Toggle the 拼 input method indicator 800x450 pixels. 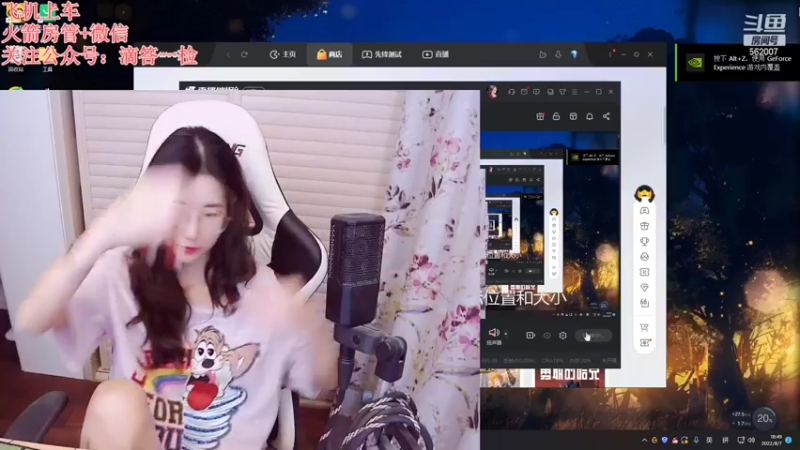[725, 440]
